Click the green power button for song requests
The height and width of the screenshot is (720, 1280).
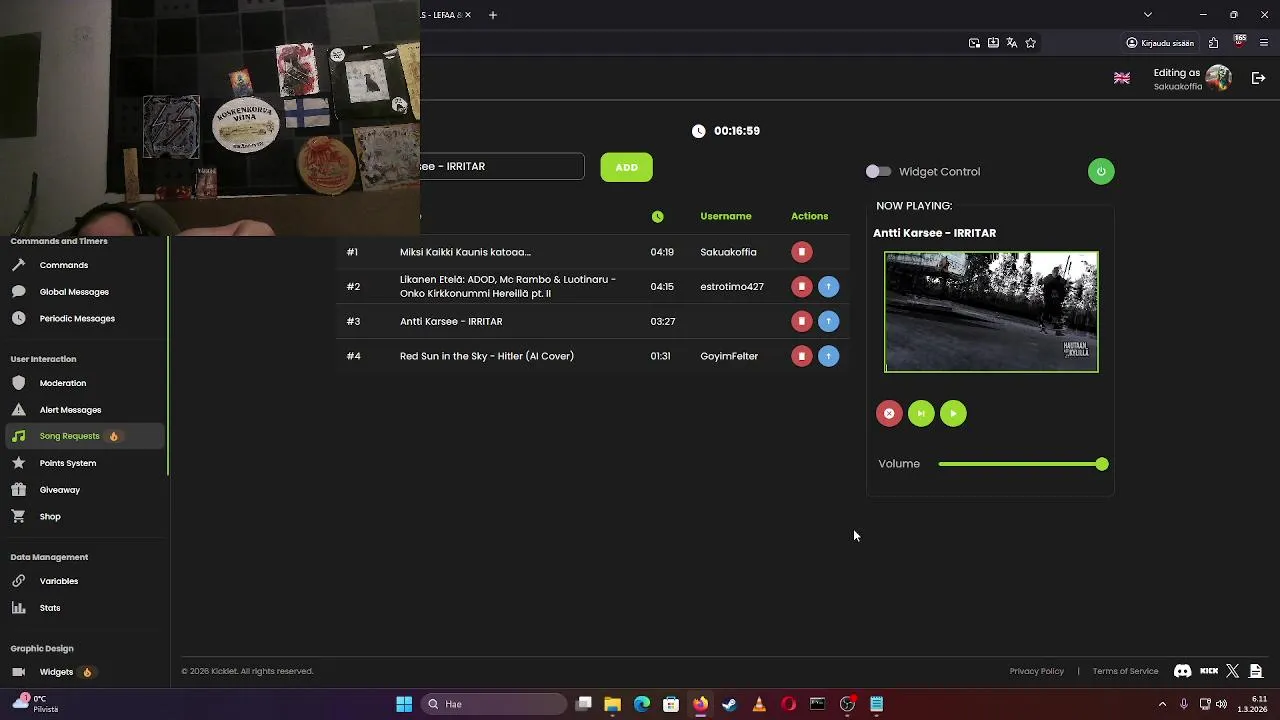(x=1101, y=171)
